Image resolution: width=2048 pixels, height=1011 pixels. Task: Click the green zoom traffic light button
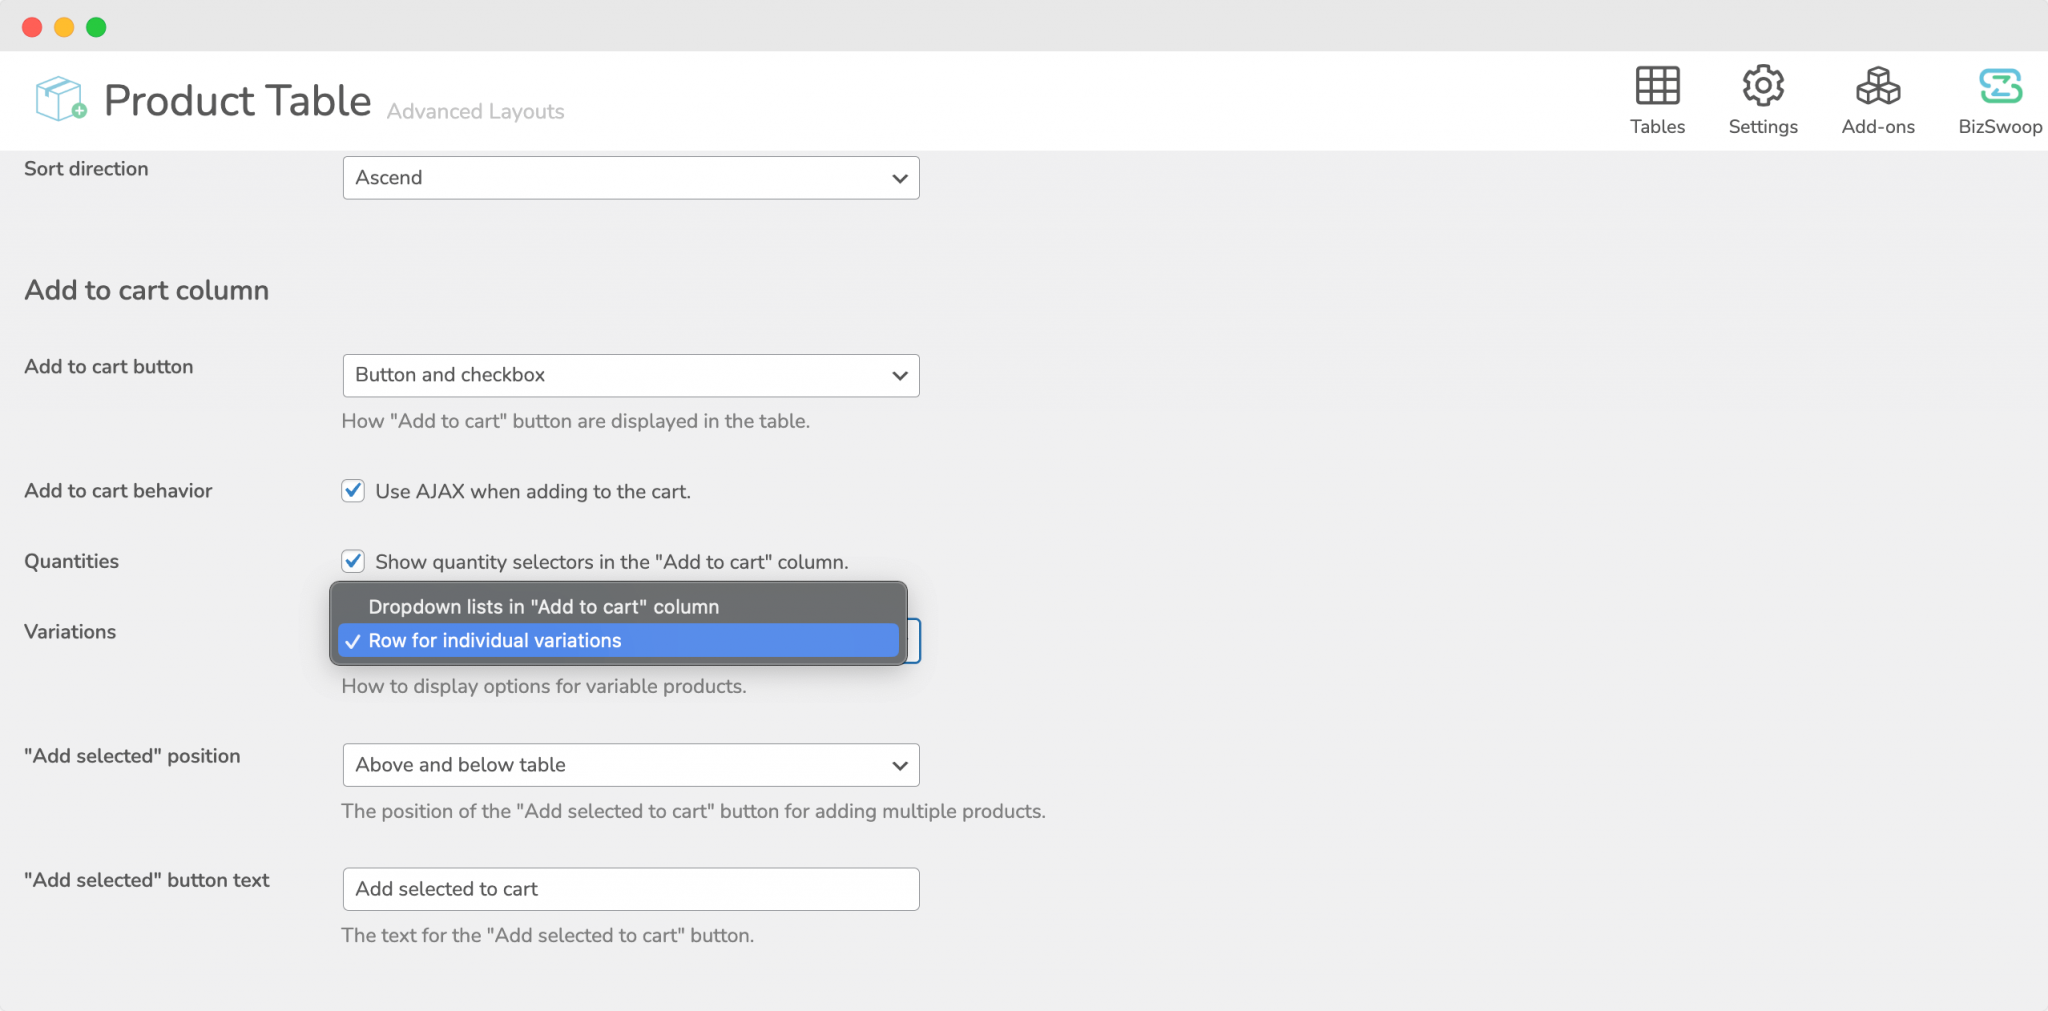pyautogui.click(x=96, y=27)
